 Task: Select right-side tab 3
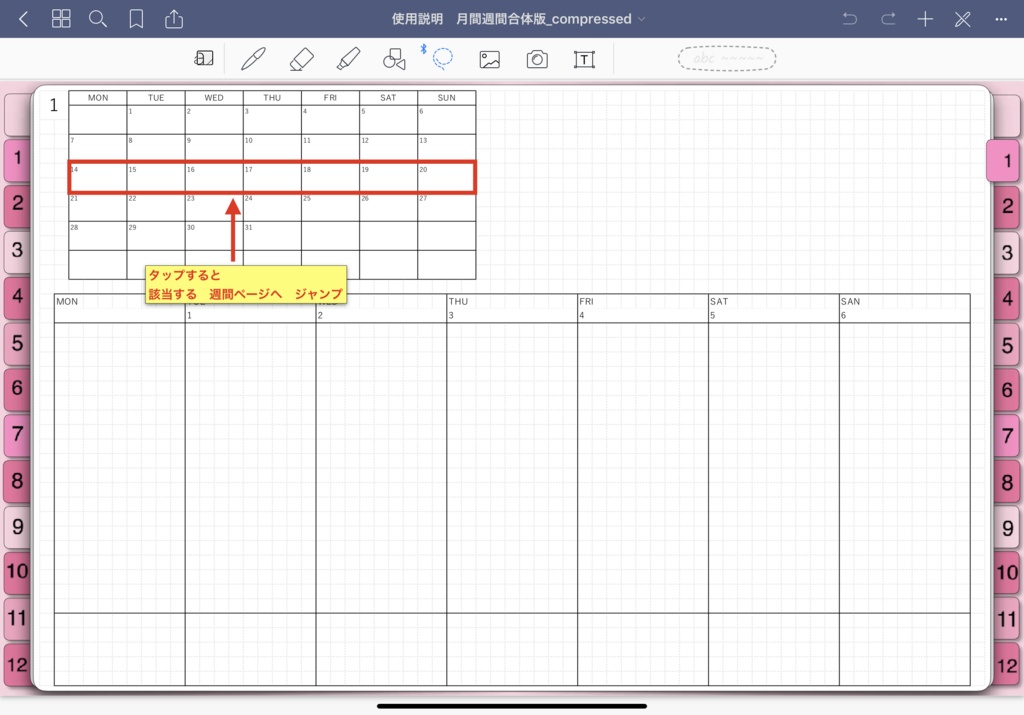coord(1006,253)
